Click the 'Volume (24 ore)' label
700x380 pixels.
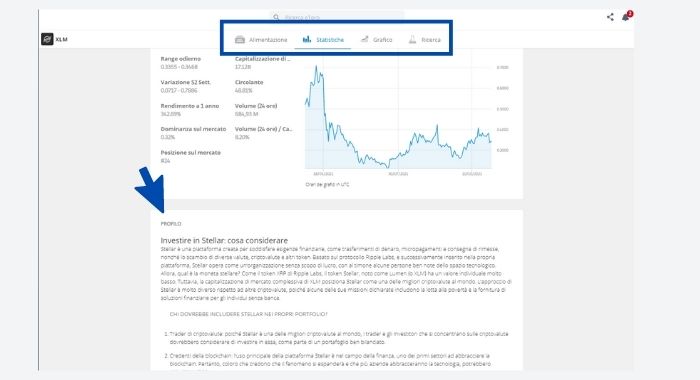(x=256, y=106)
